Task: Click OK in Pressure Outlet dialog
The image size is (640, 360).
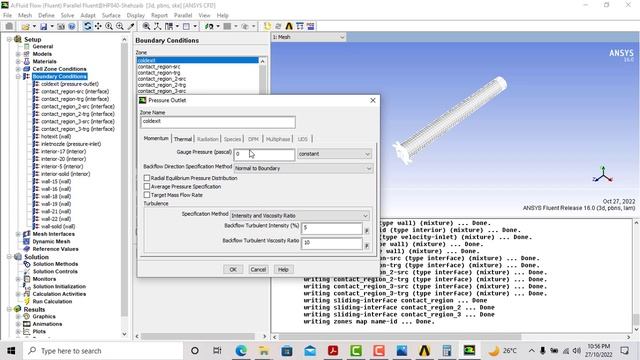Action: coord(233,269)
